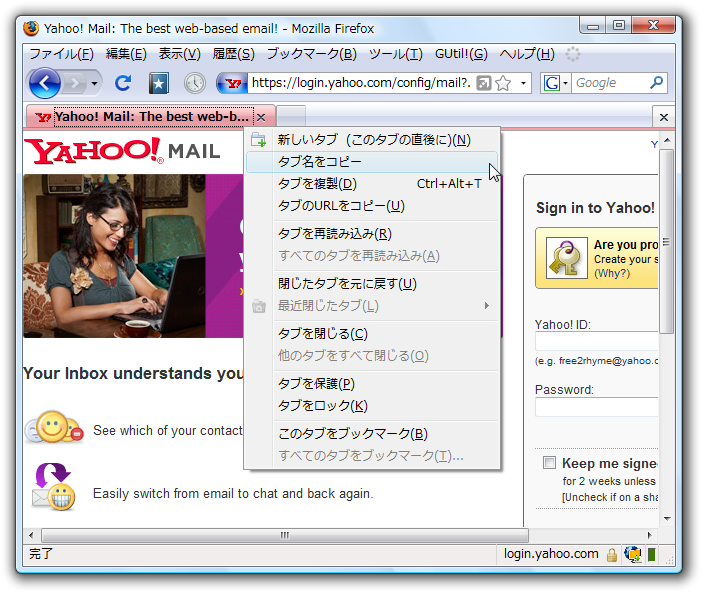Image resolution: width=703 pixels, height=593 pixels.
Task: Select the Yahoo! Mail tab
Action: (x=151, y=117)
